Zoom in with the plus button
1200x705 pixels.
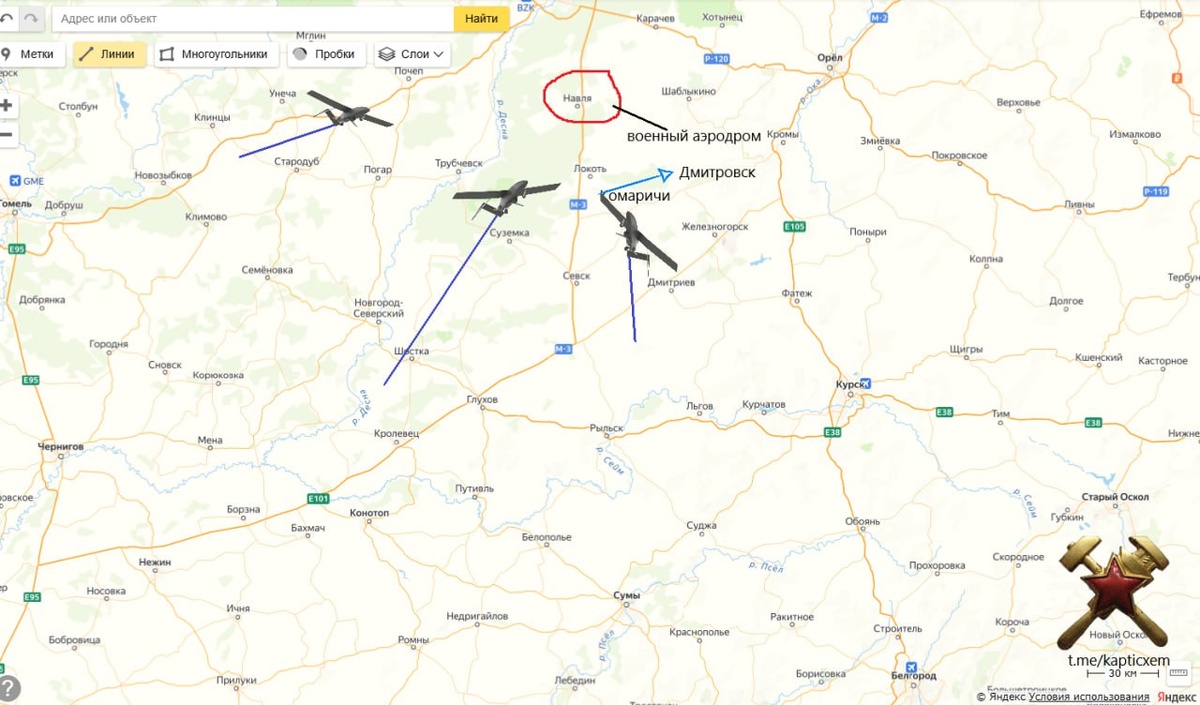6,105
